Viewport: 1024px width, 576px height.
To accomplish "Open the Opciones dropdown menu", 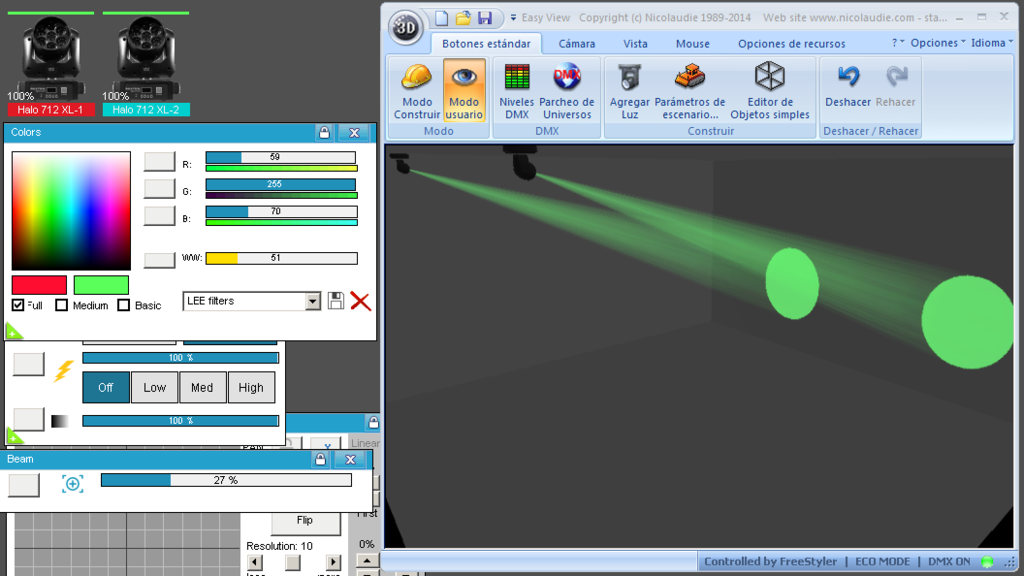I will [938, 43].
